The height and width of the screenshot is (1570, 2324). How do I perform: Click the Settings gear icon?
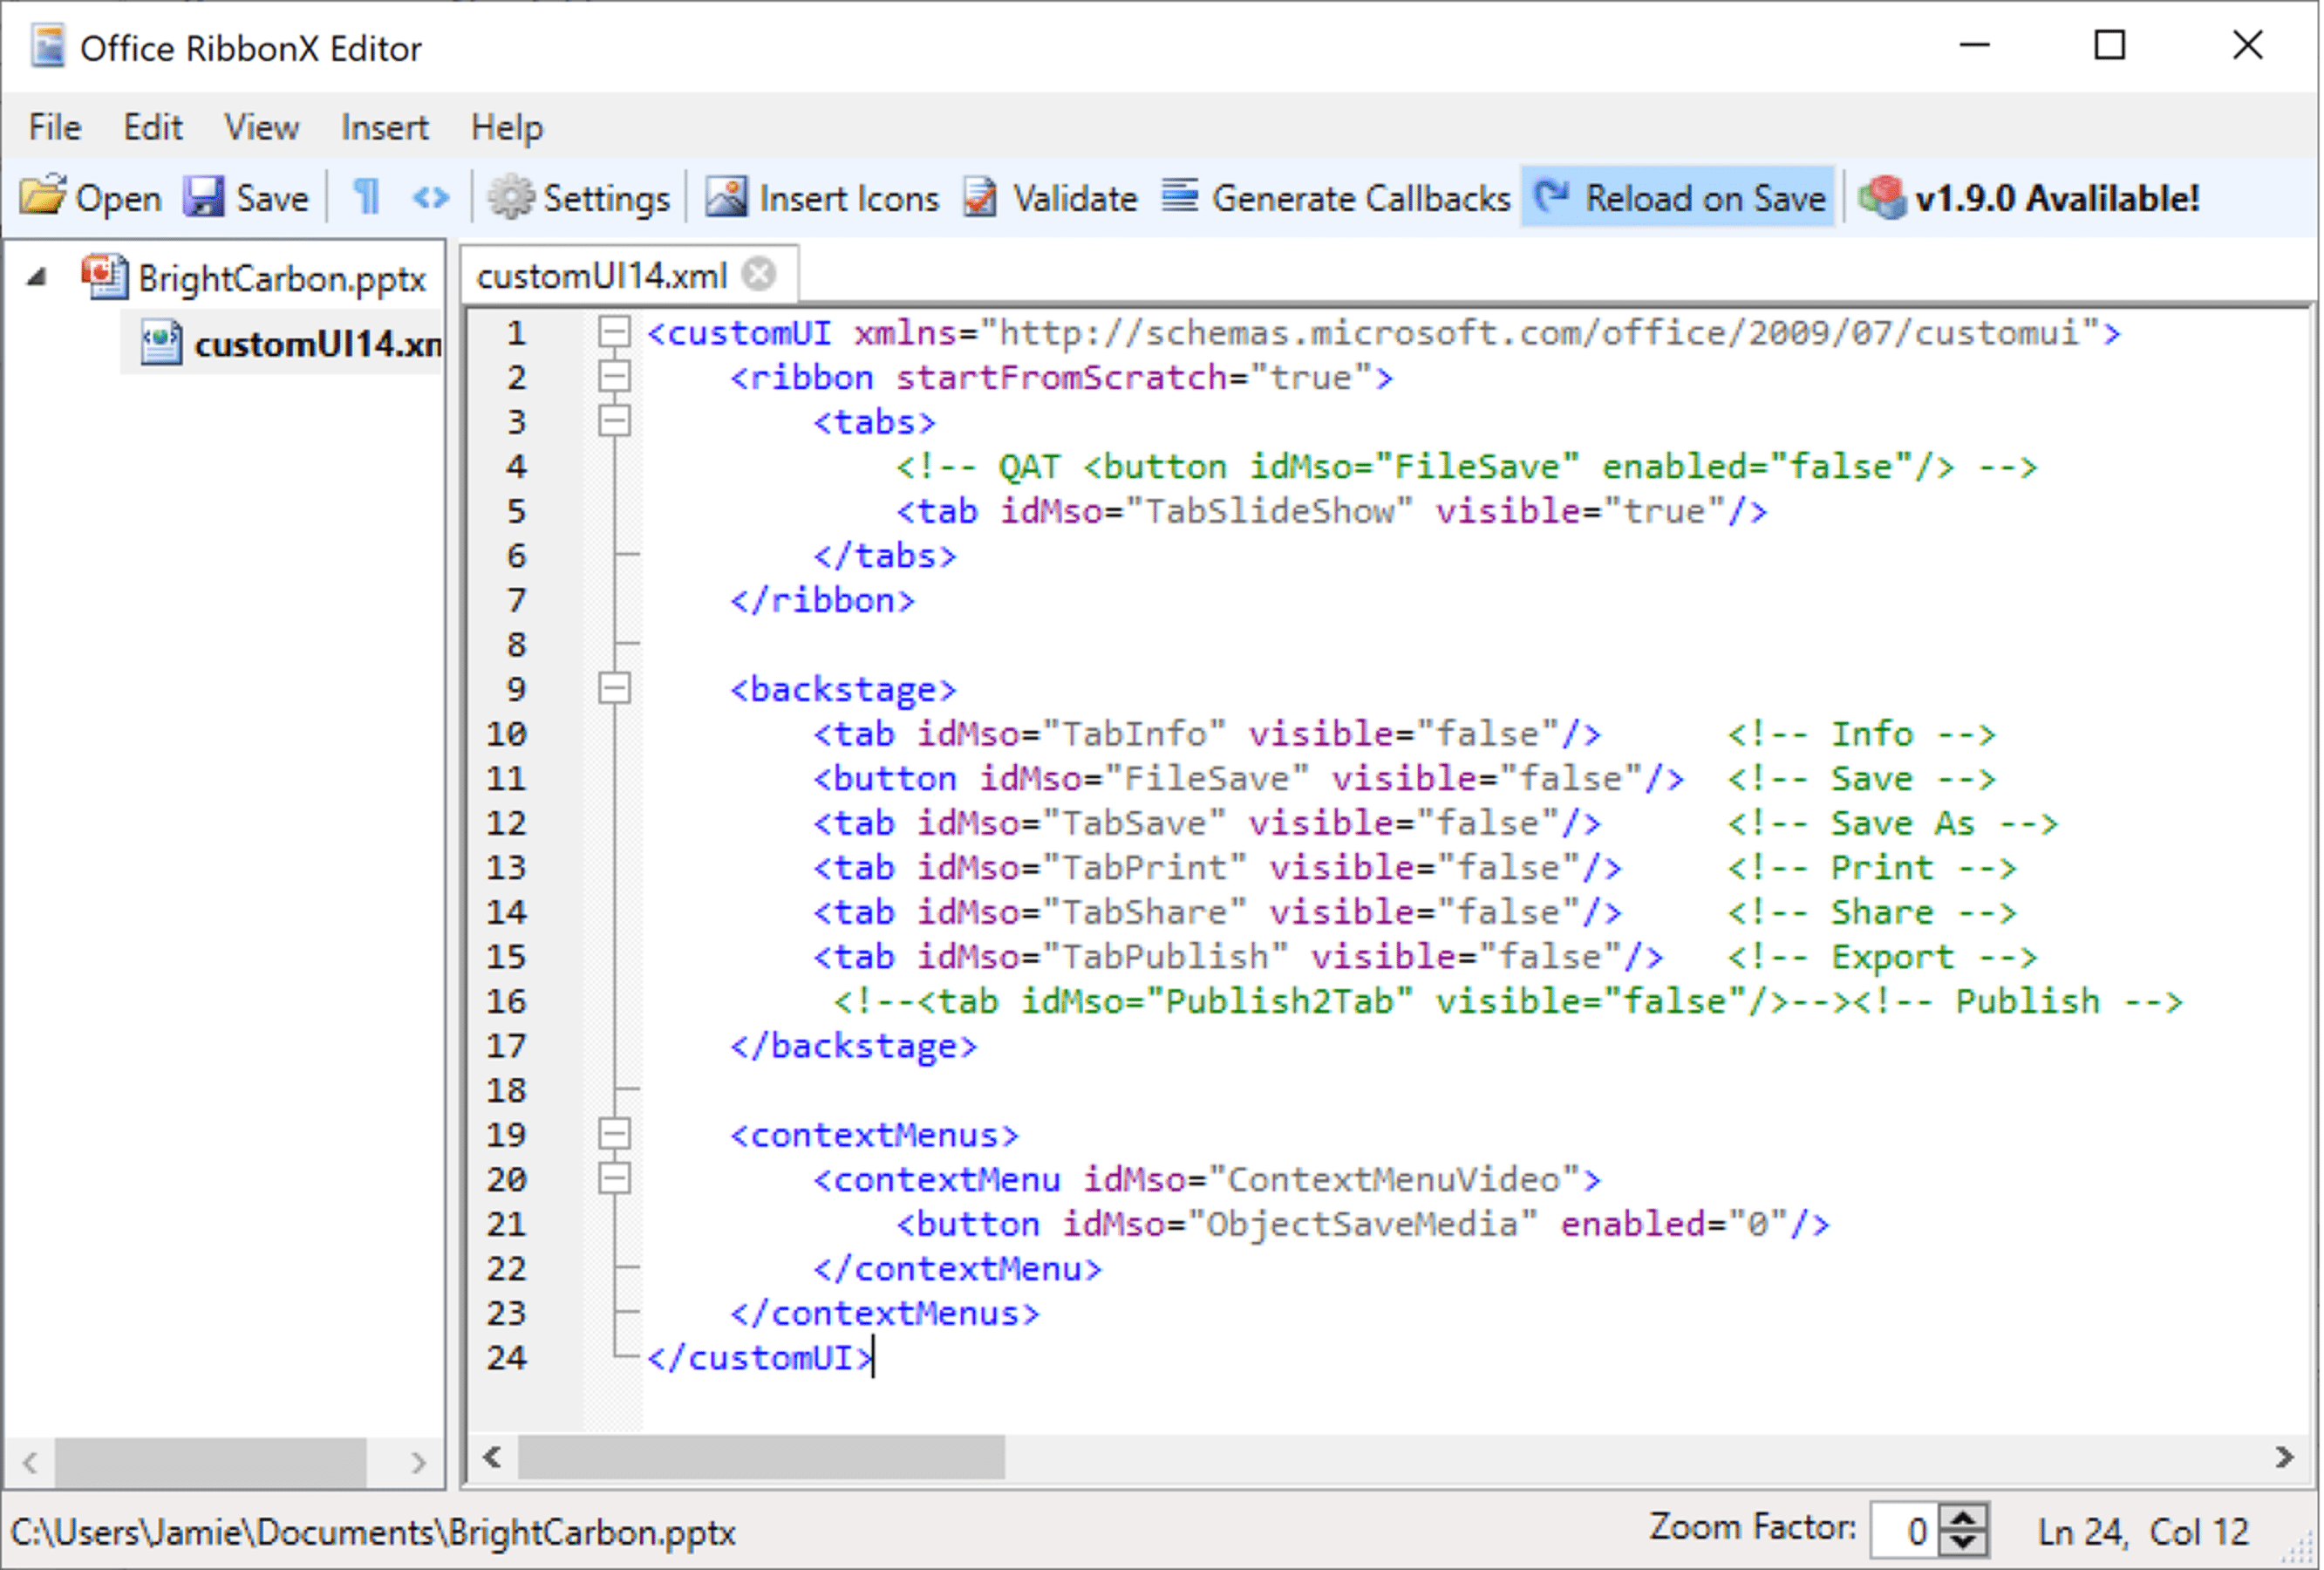tap(513, 196)
